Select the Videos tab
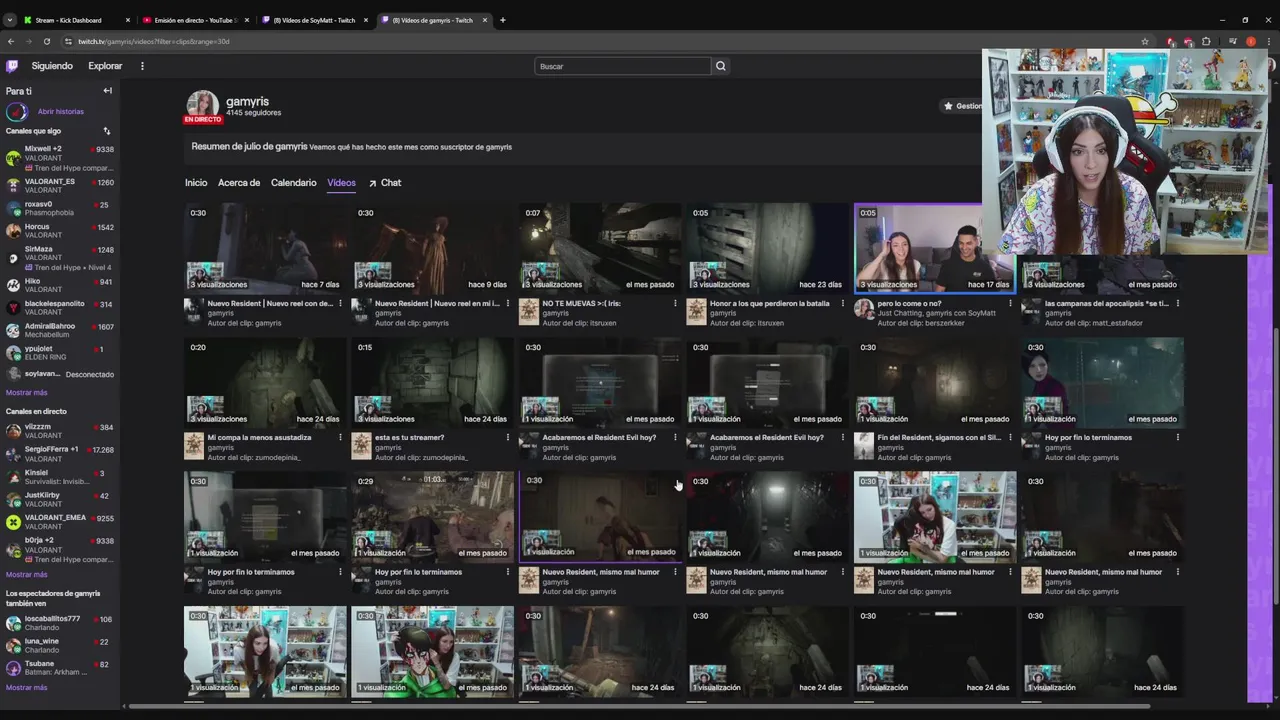1280x720 pixels. [341, 183]
